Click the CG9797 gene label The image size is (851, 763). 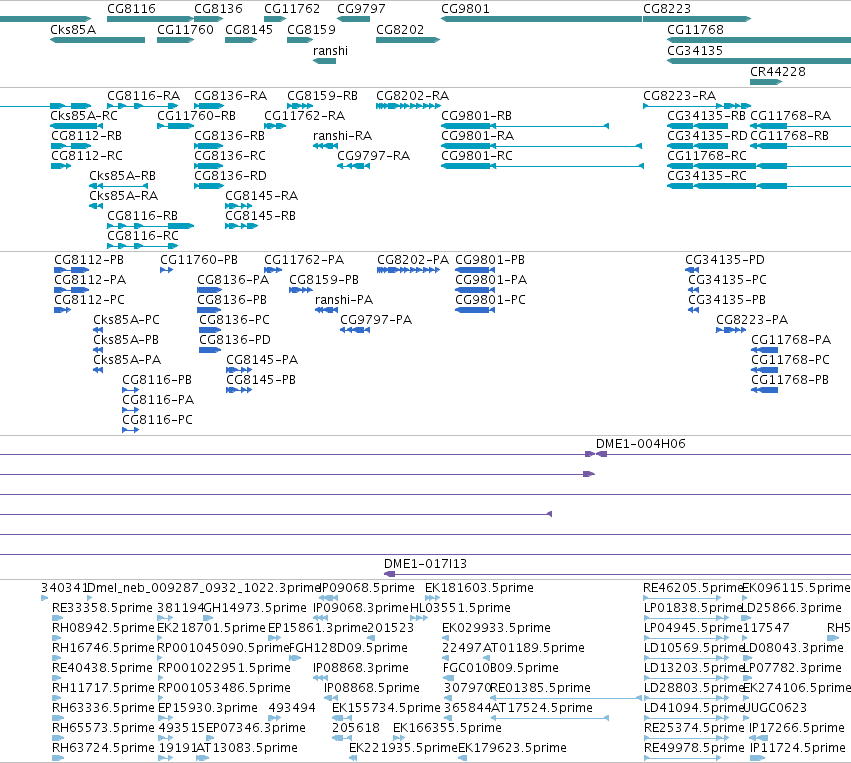[x=361, y=9]
